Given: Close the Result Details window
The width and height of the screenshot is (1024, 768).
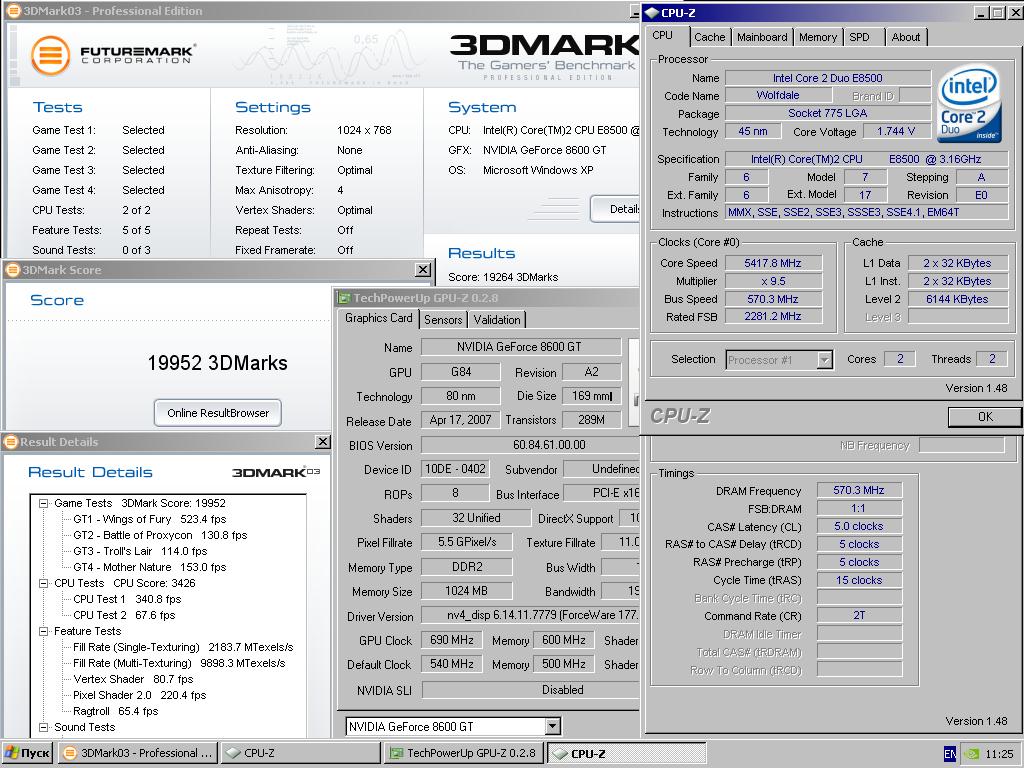Looking at the screenshot, I should tap(323, 442).
